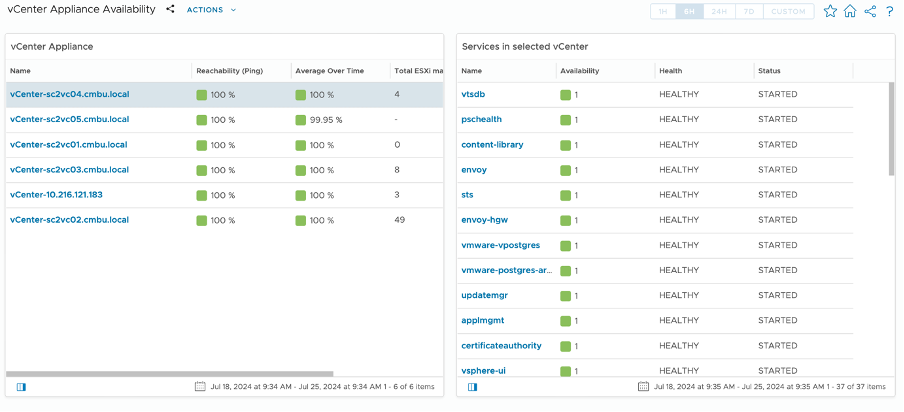This screenshot has height=412, width=904.
Task: Select the 24H time range
Action: [719, 12]
